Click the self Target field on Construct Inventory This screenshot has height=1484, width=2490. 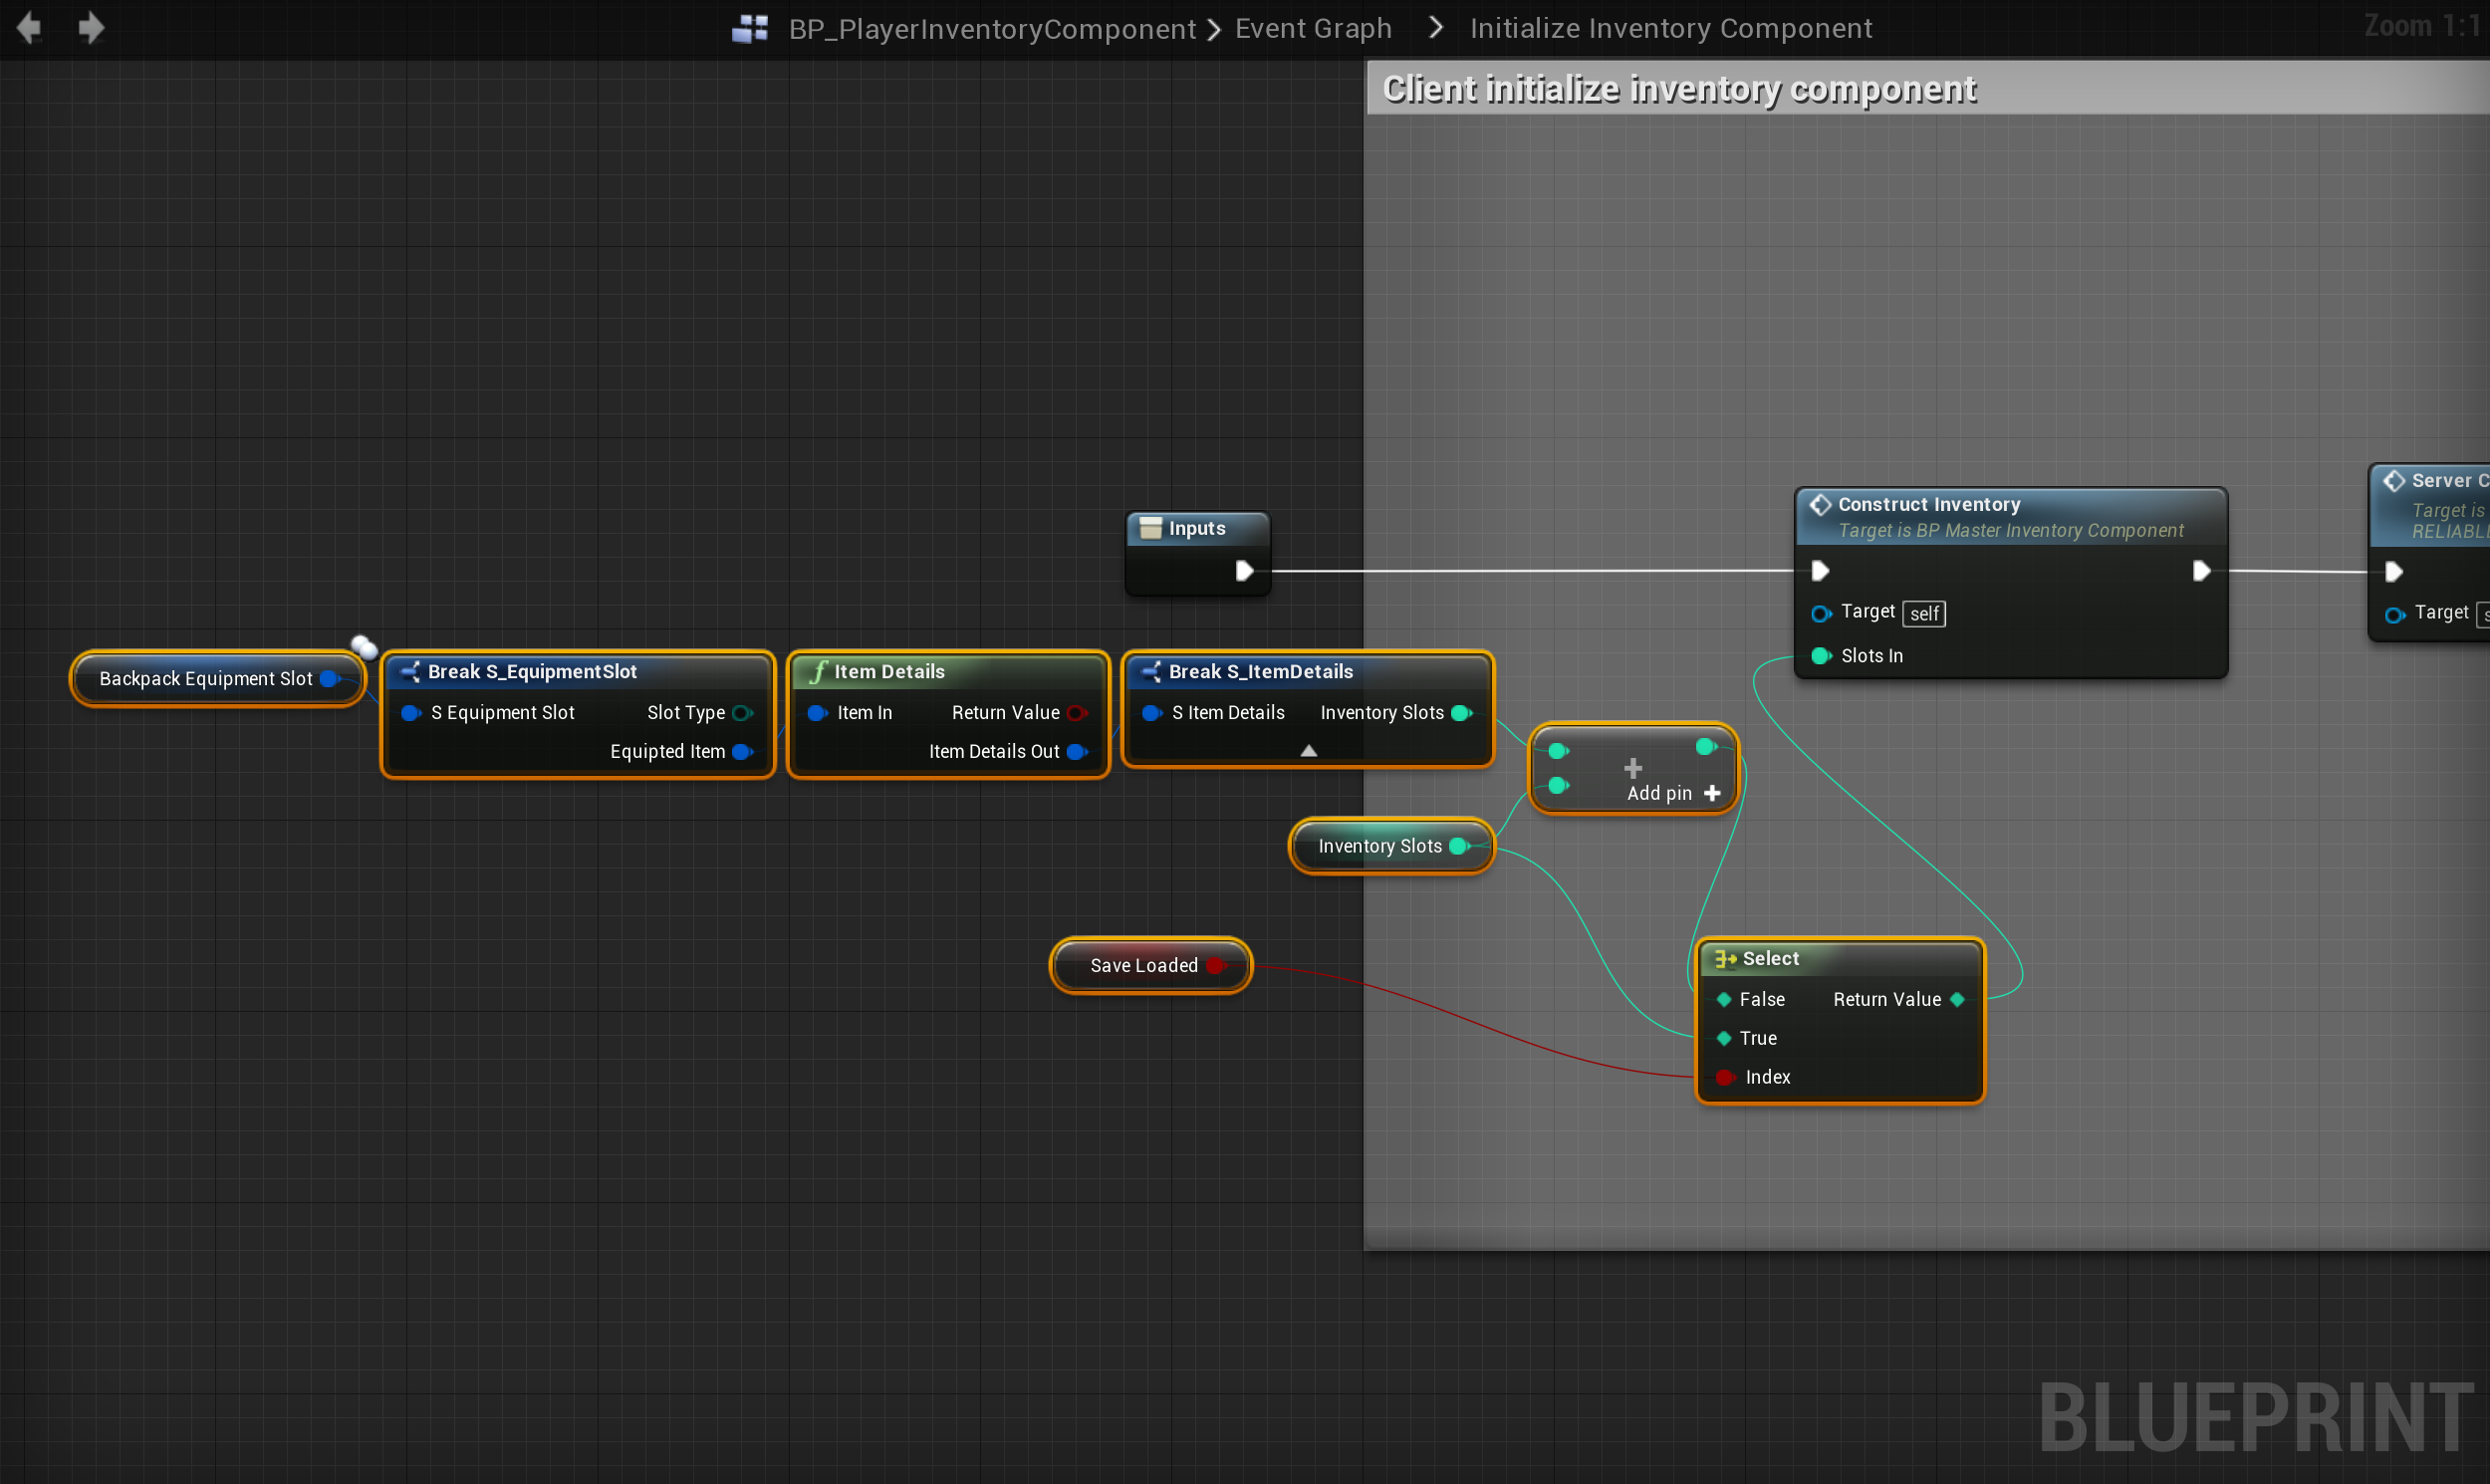click(1924, 614)
